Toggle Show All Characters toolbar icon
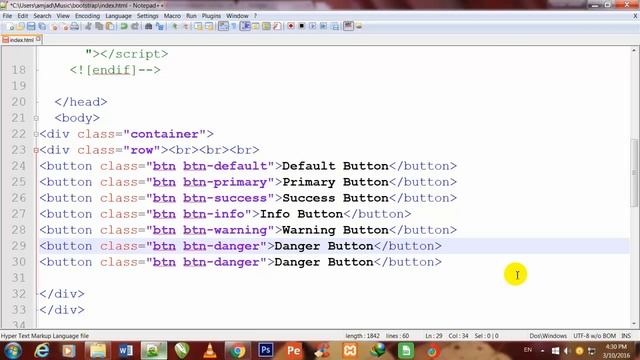Screen dimensions: 640x360 coord(234,27)
